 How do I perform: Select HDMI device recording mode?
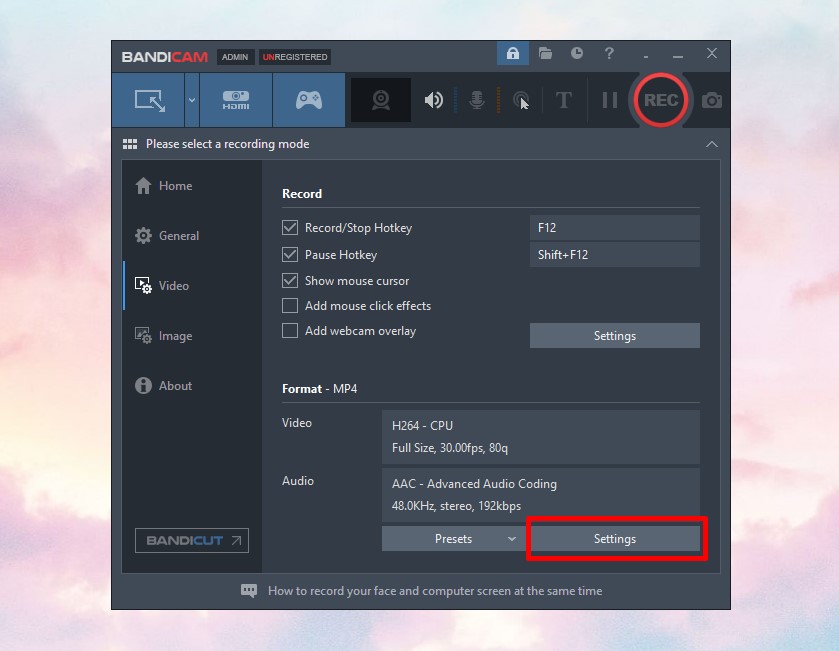click(x=236, y=100)
